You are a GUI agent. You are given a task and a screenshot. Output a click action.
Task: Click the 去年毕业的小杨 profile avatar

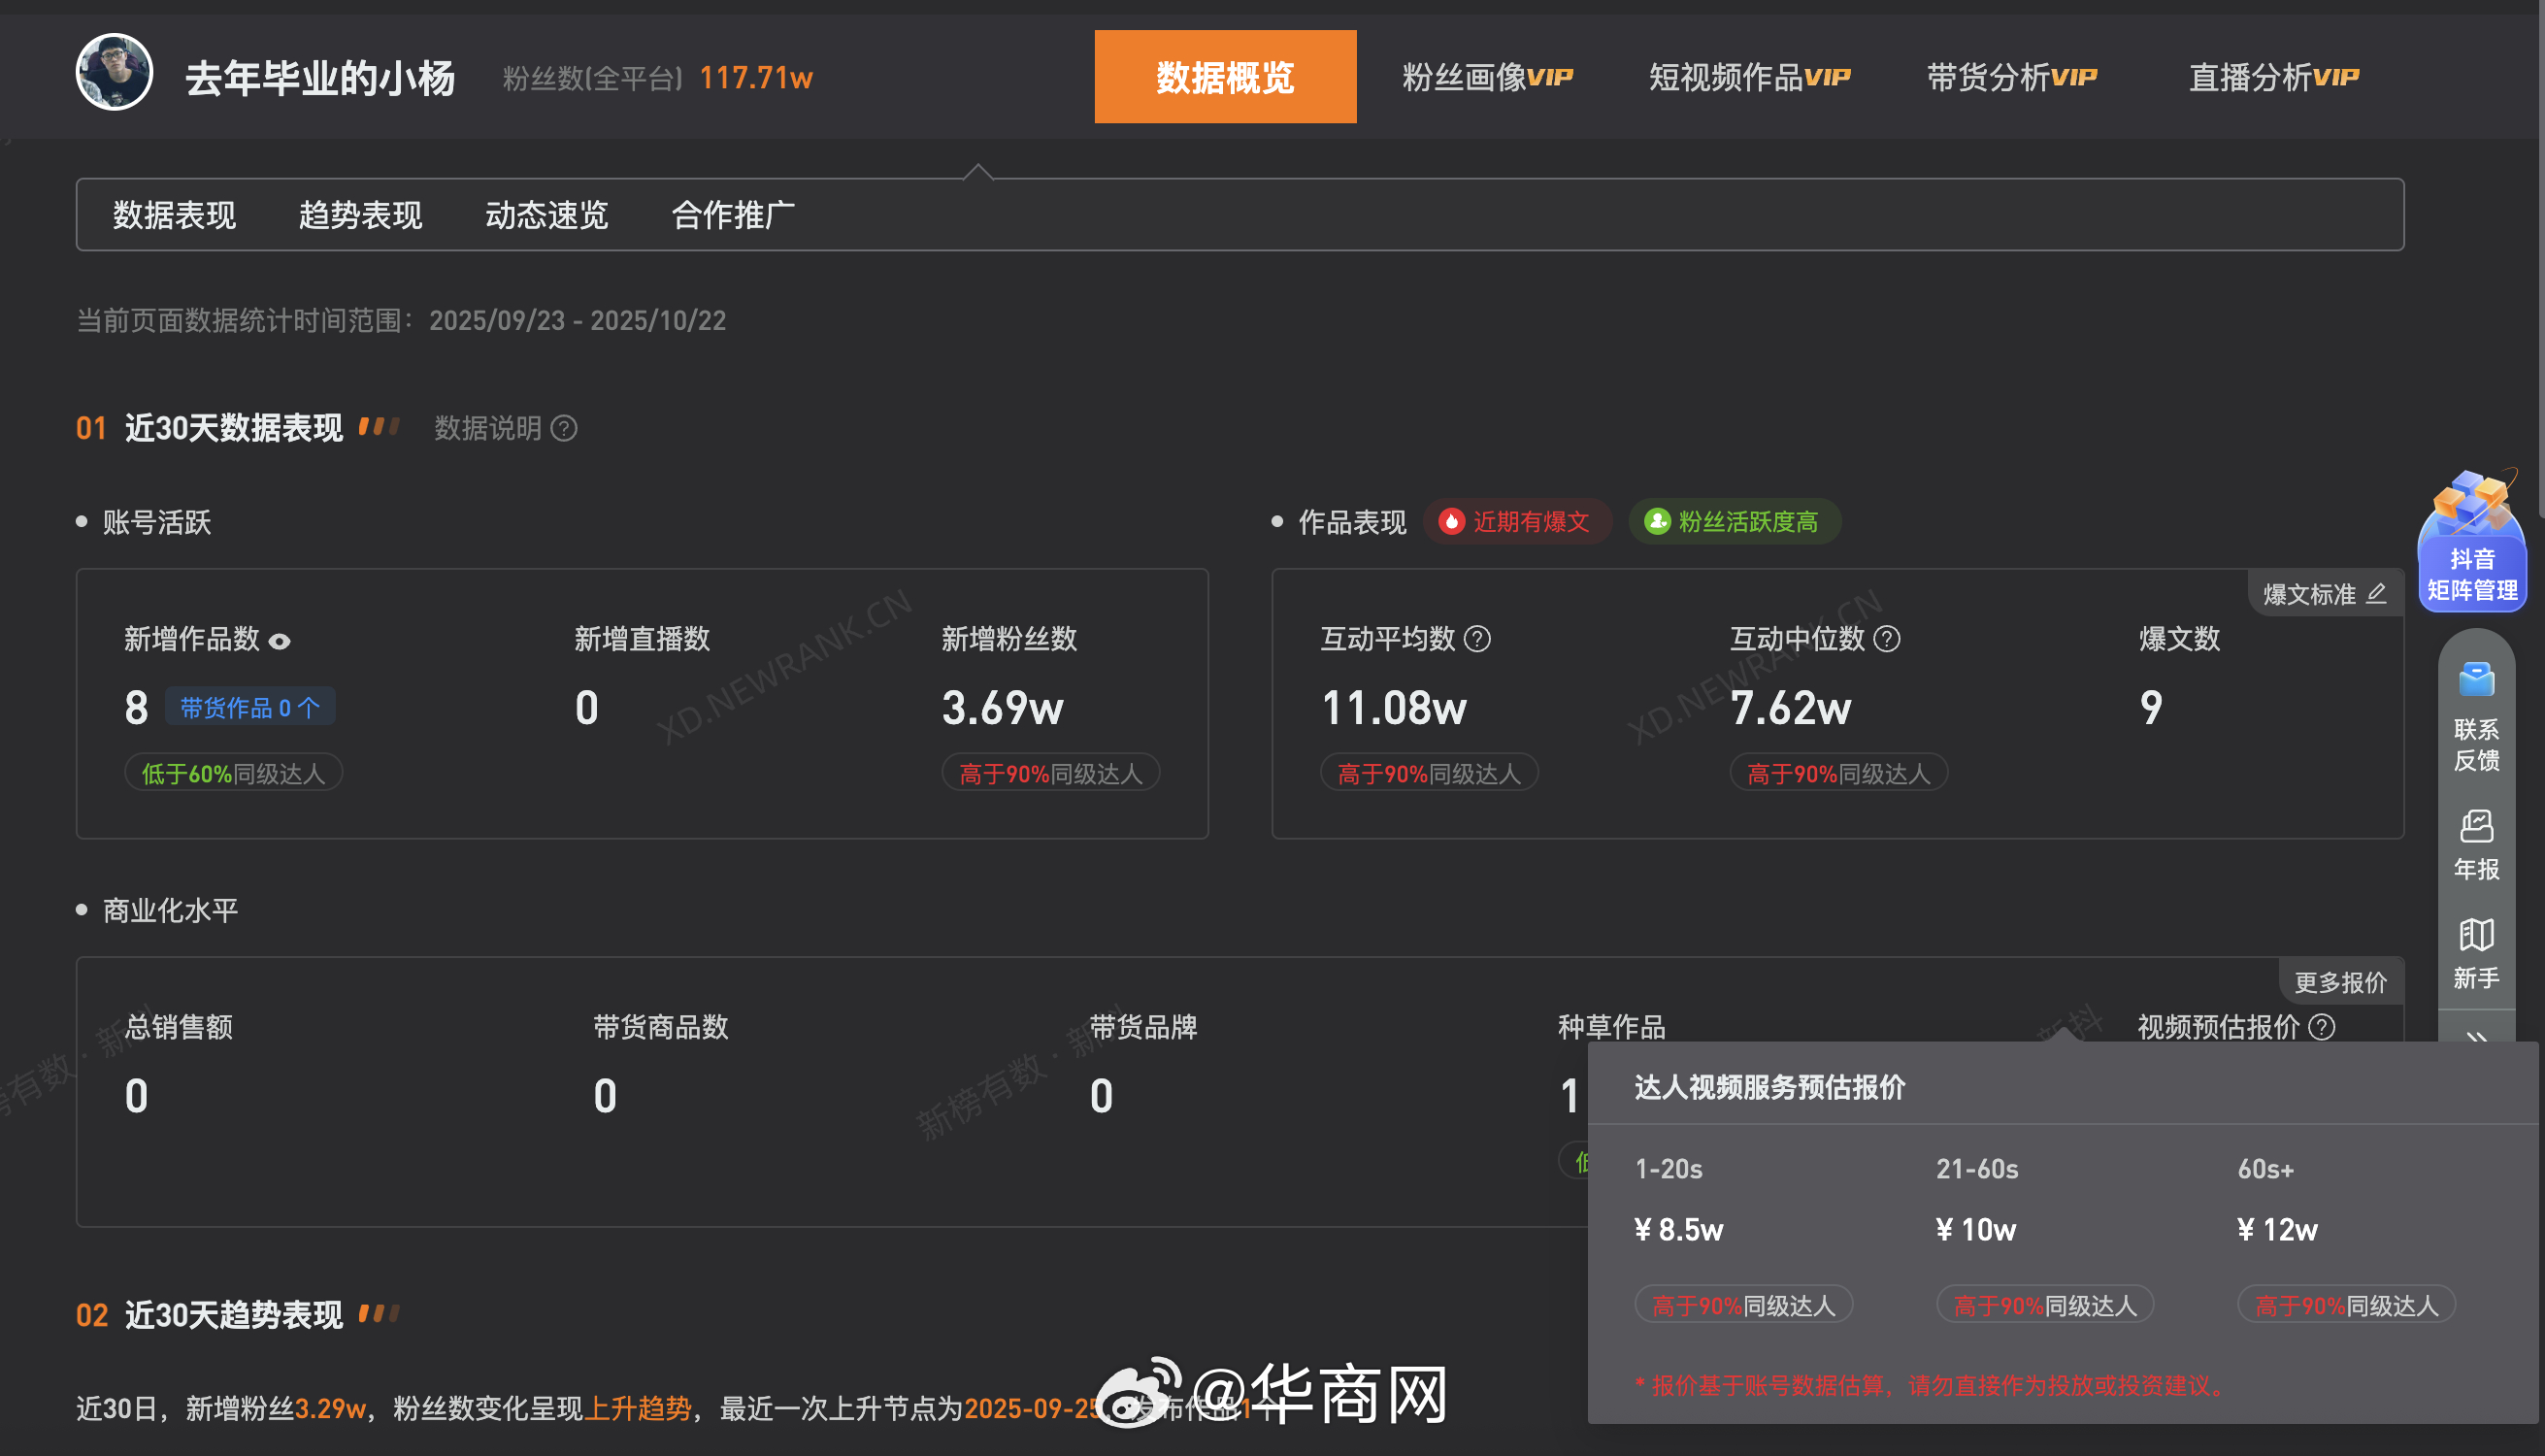tap(114, 72)
